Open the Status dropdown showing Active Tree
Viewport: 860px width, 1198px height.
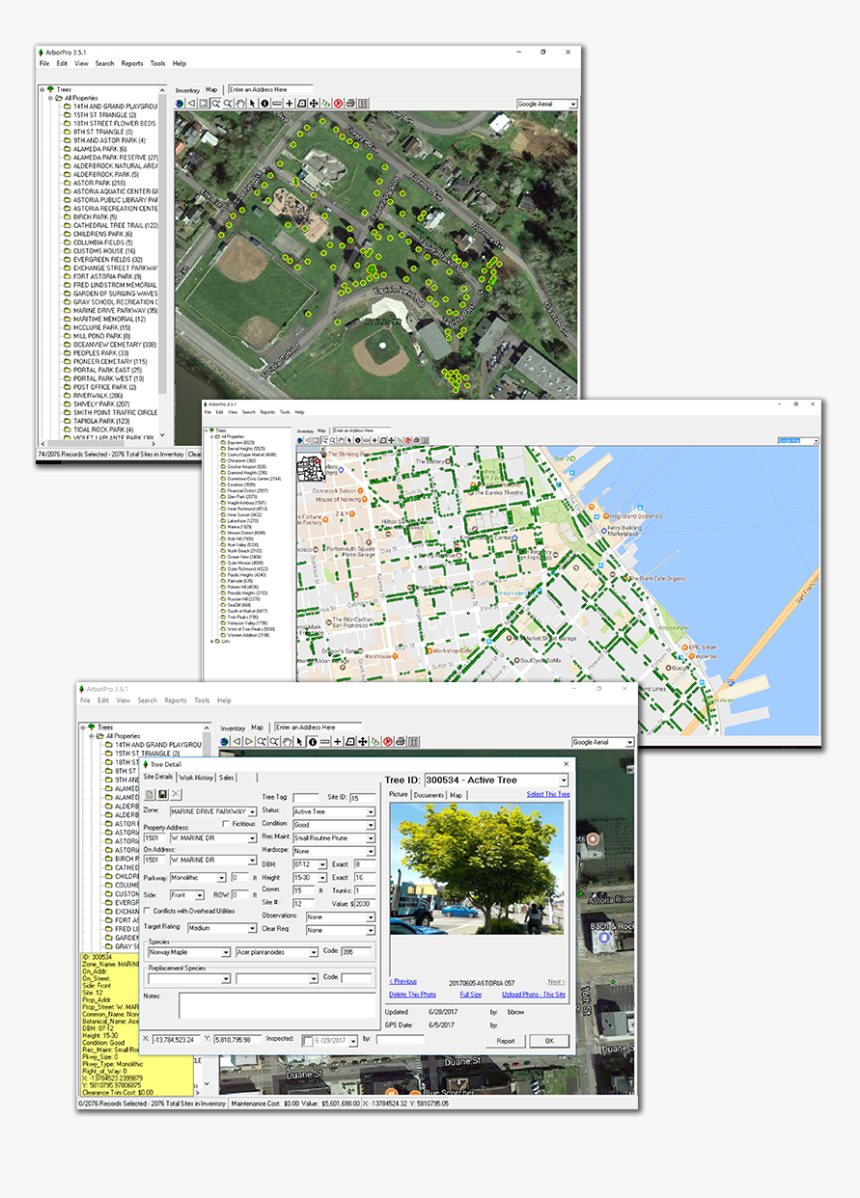tap(370, 811)
